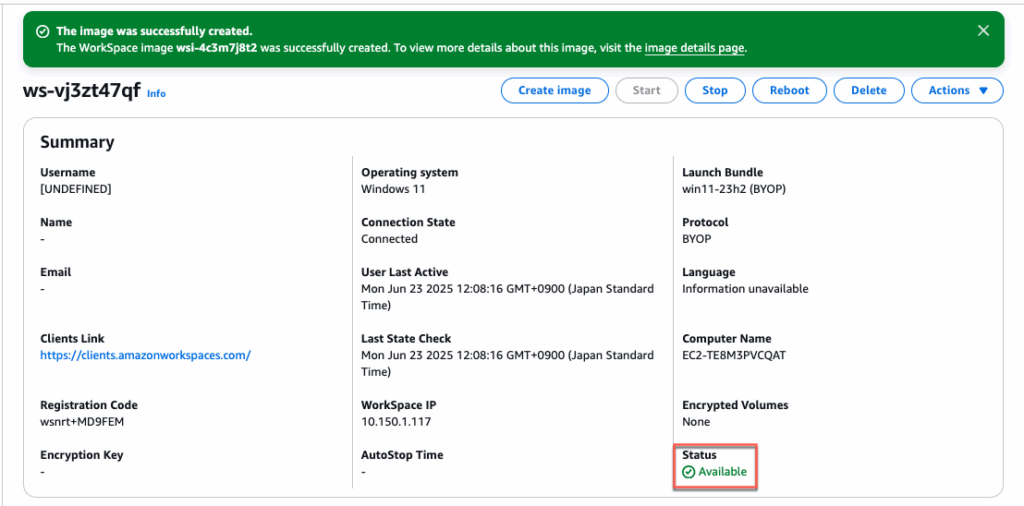Click the Info link beside workspace ID
The height and width of the screenshot is (506, 1024).
point(156,93)
